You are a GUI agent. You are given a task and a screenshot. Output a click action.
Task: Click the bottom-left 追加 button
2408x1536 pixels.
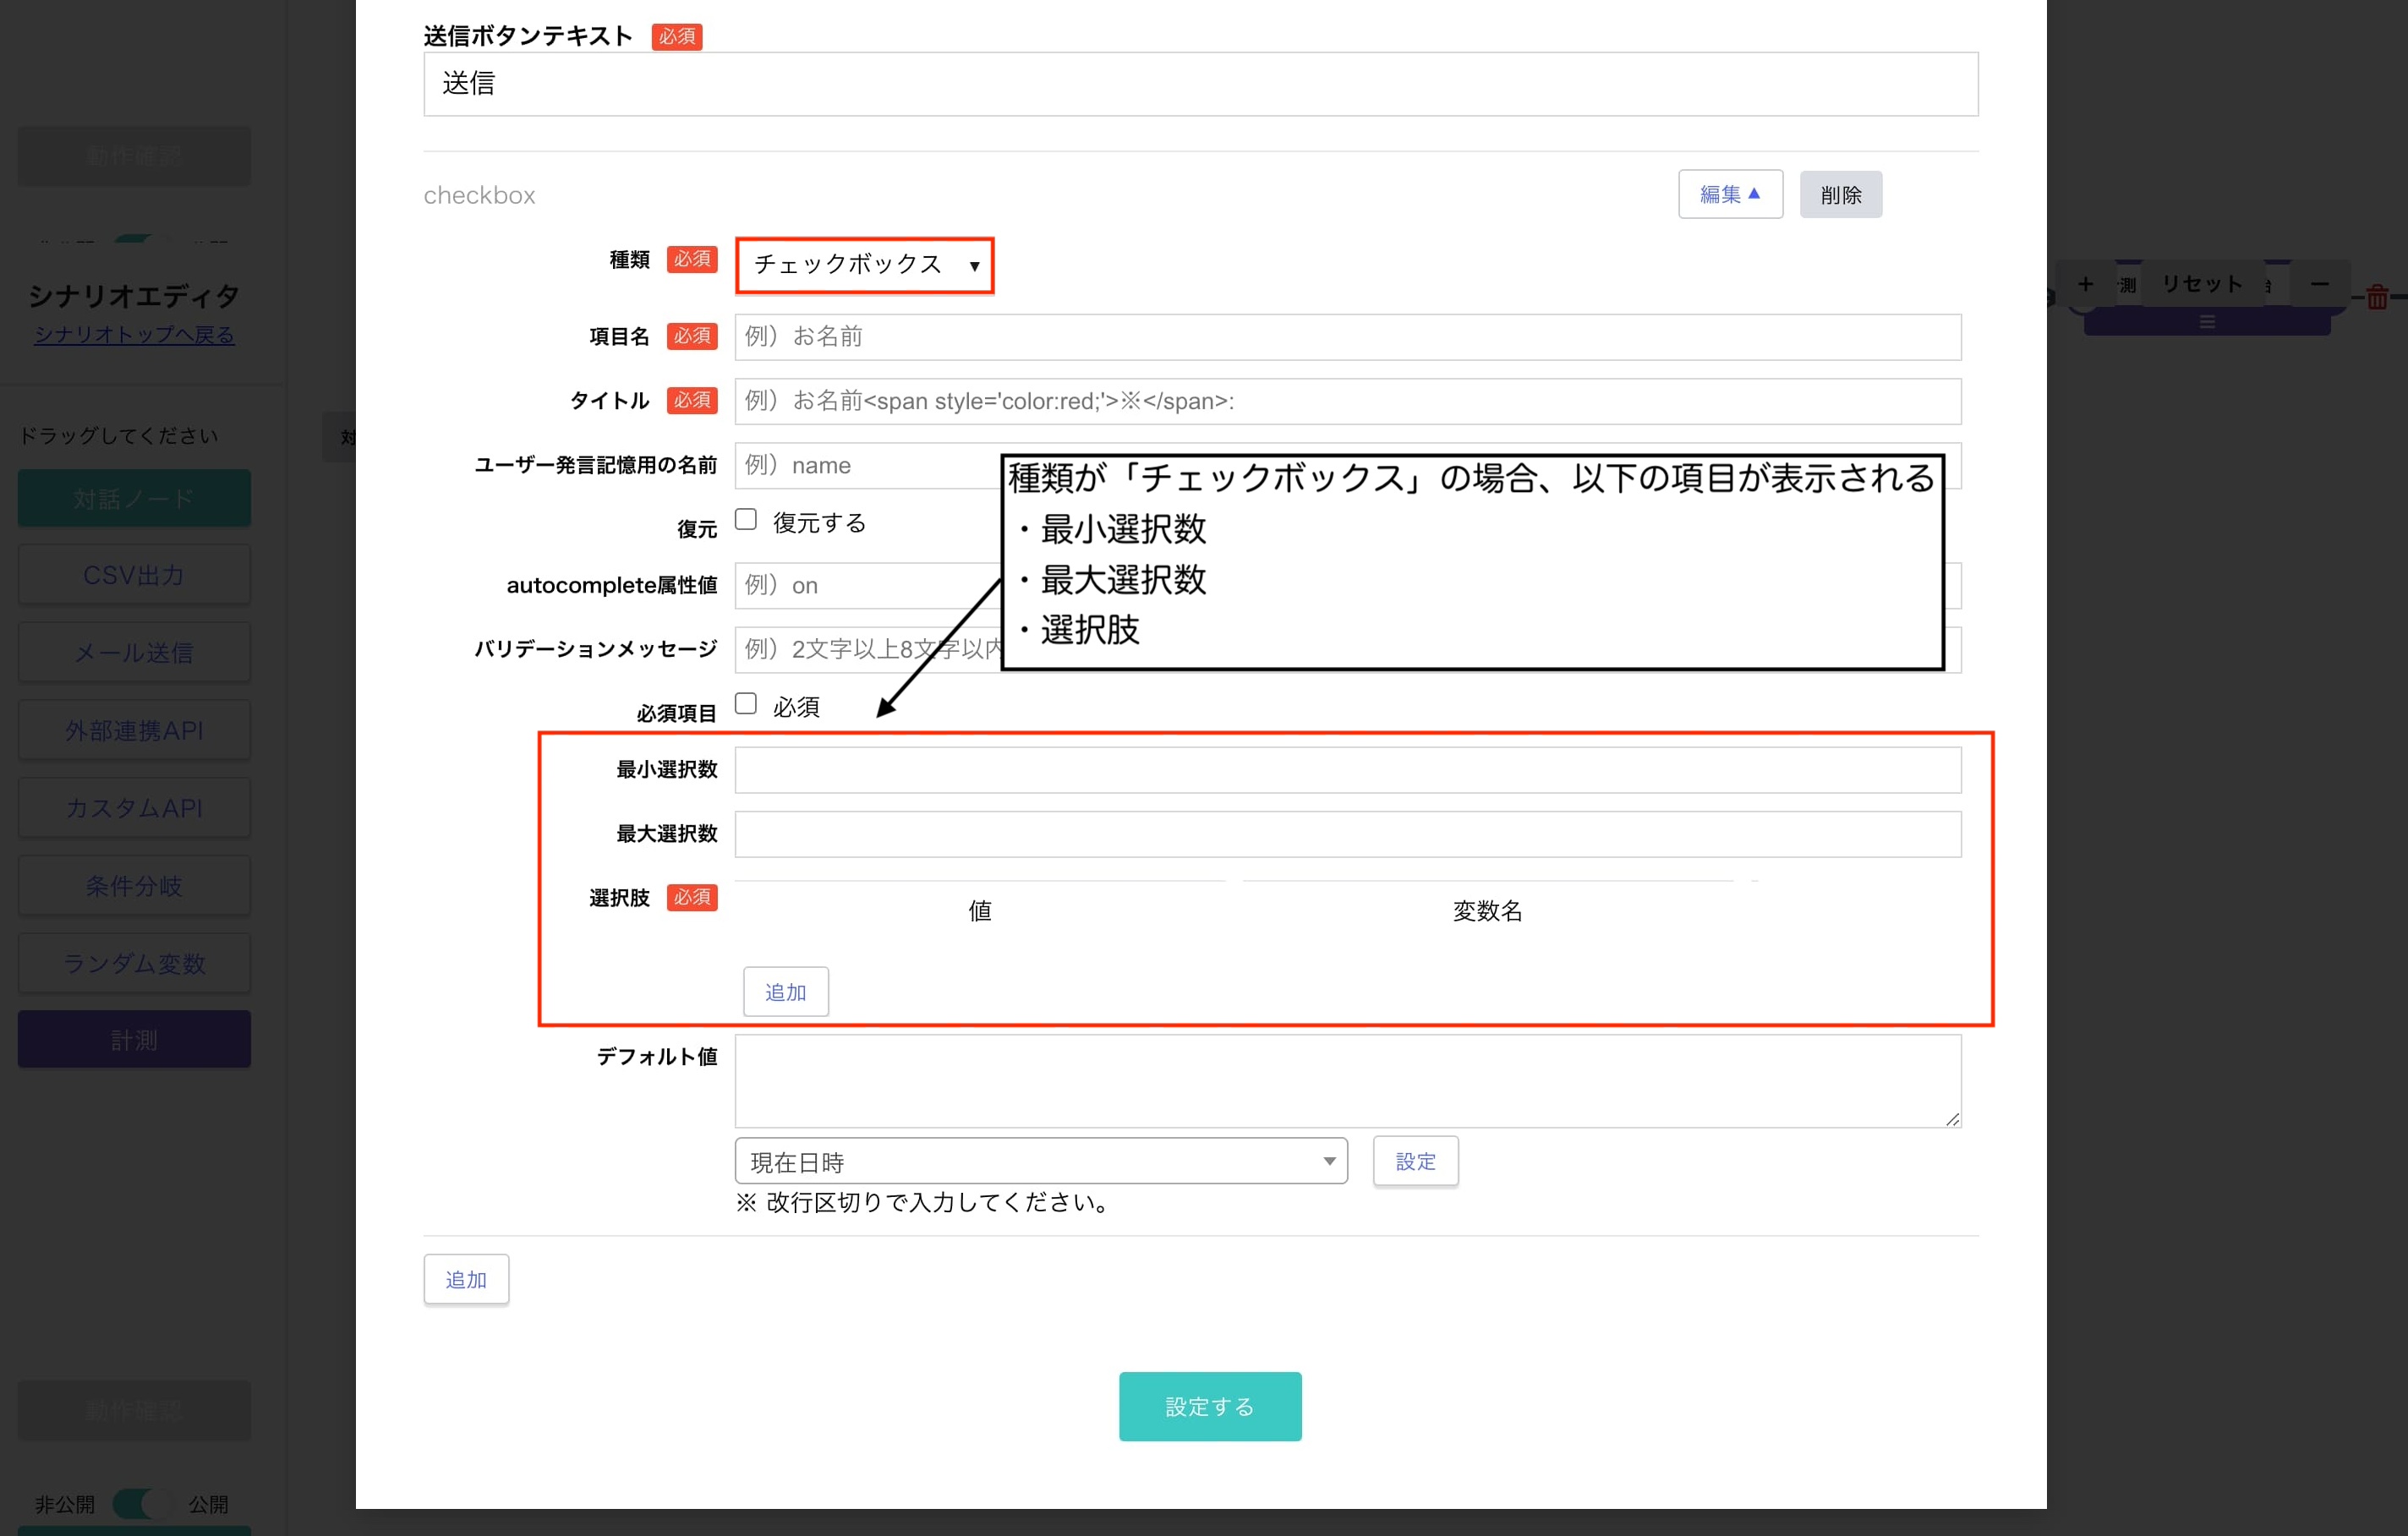click(x=466, y=1279)
